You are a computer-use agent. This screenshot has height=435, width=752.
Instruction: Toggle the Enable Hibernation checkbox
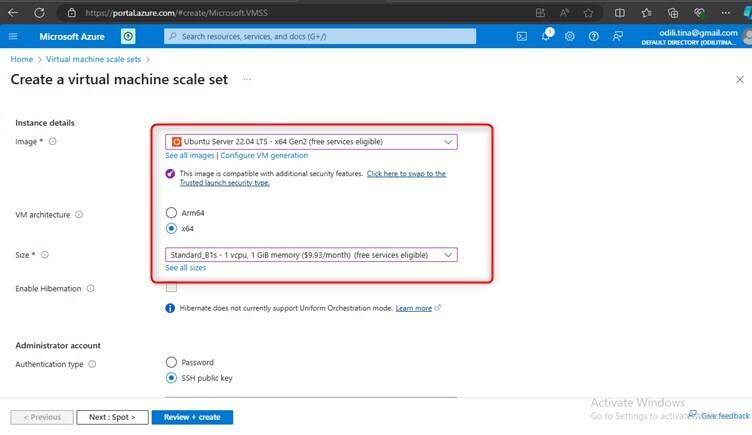171,287
